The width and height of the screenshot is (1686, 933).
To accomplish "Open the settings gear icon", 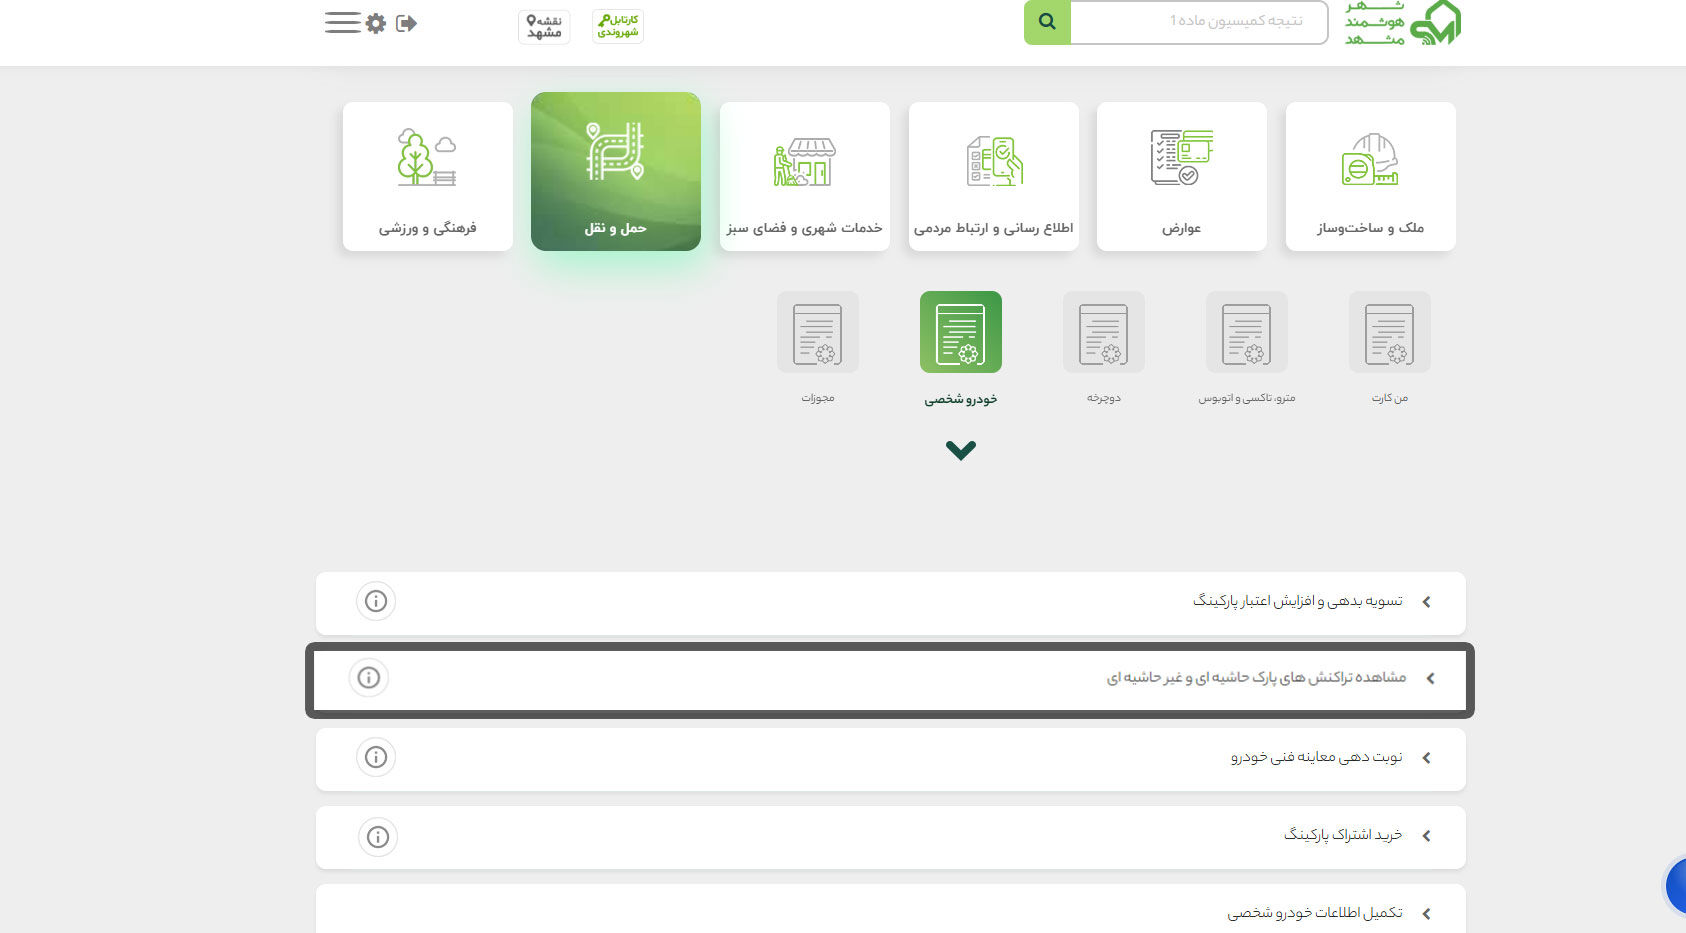I will (376, 23).
